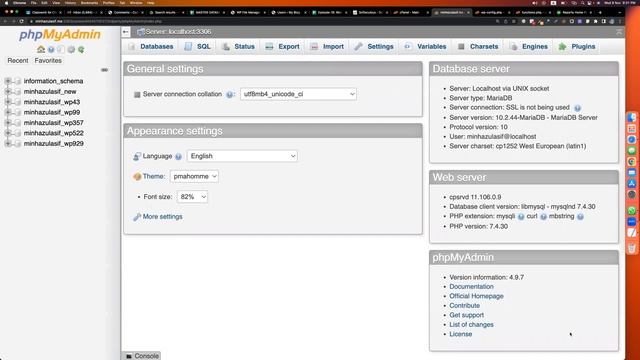Open Finder from the macOS dock
Screen dimensions: 640x360
[x=631, y=118]
